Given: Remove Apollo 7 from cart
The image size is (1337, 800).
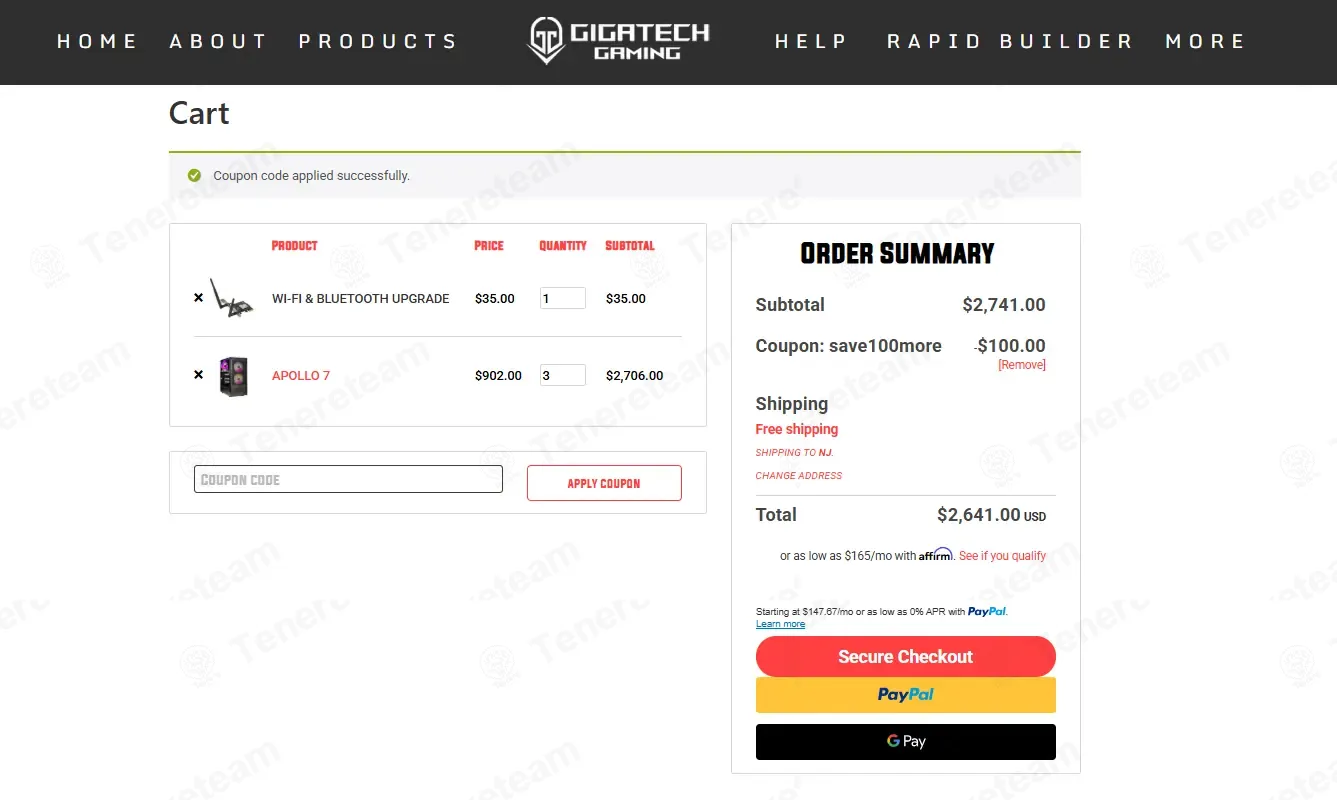Looking at the screenshot, I should click(x=198, y=375).
